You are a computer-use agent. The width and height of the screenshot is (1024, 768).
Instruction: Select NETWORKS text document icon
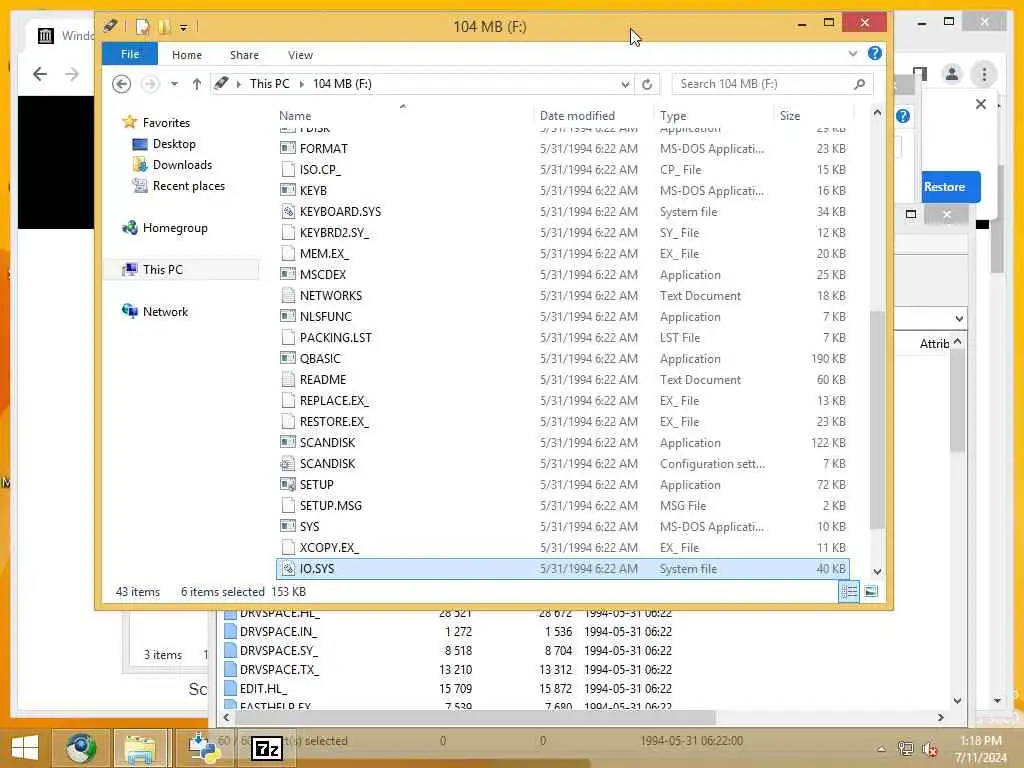[x=288, y=295]
